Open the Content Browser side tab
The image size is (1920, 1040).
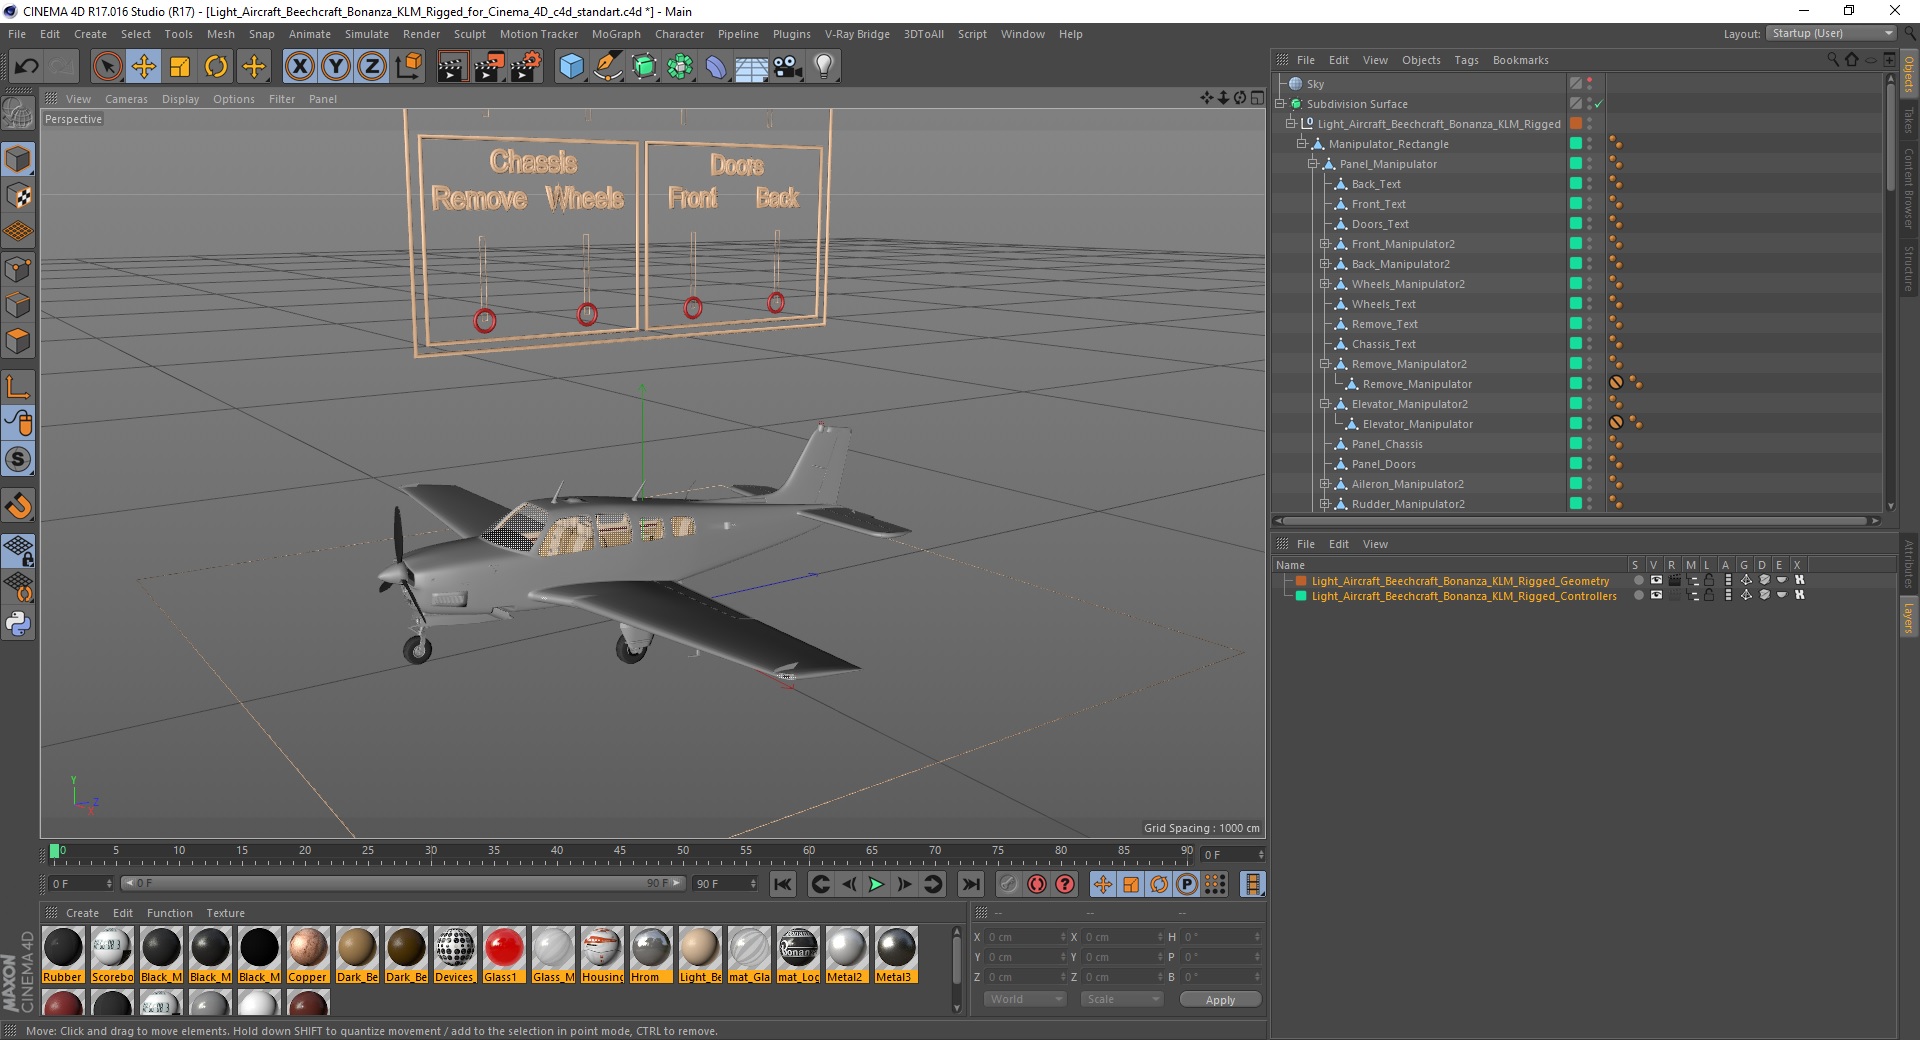(x=1909, y=188)
